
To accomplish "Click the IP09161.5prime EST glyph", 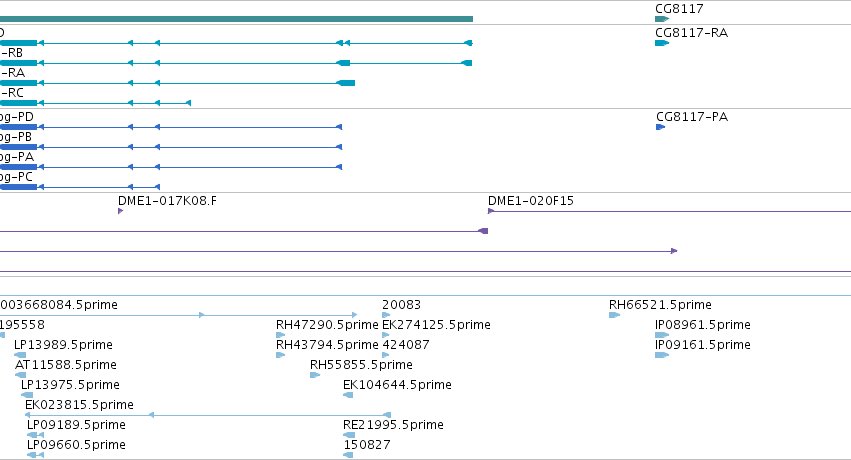I will 662,355.
